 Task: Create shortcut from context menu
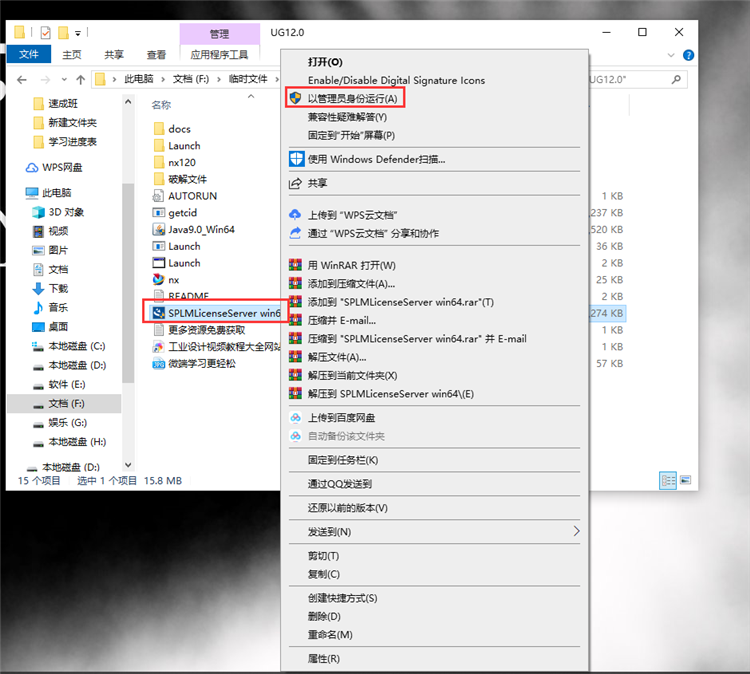tap(342, 598)
